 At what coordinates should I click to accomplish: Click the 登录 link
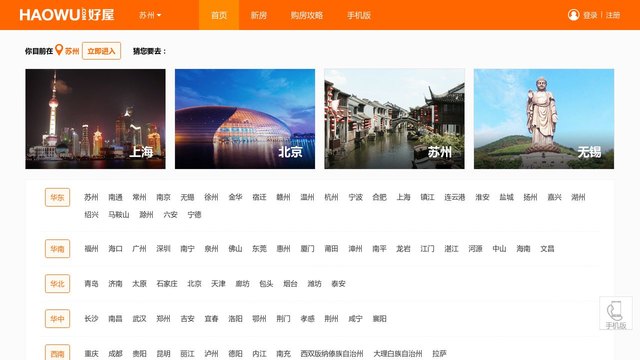(x=590, y=15)
